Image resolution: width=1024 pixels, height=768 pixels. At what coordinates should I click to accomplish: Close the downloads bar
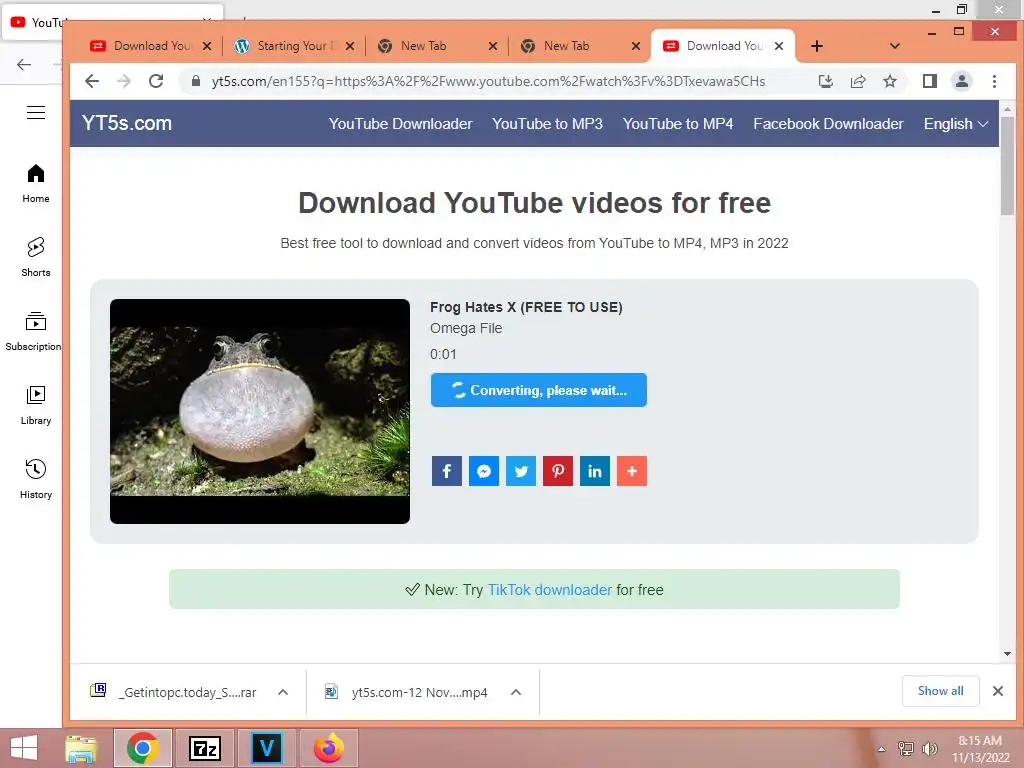coord(998,691)
